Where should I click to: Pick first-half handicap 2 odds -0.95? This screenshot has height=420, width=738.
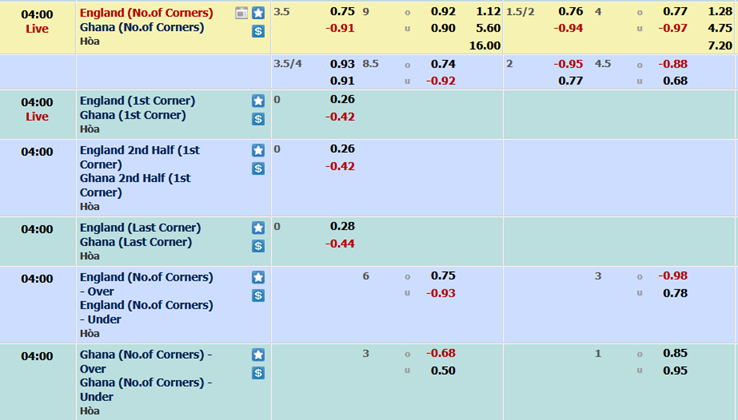click(568, 64)
